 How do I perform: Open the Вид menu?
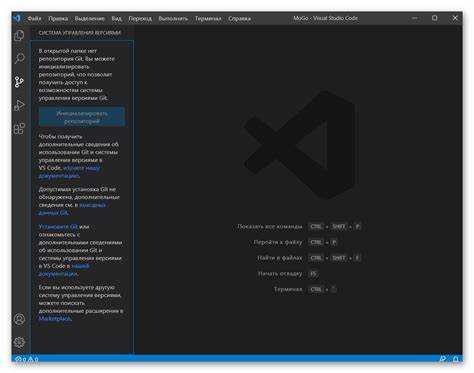[117, 19]
